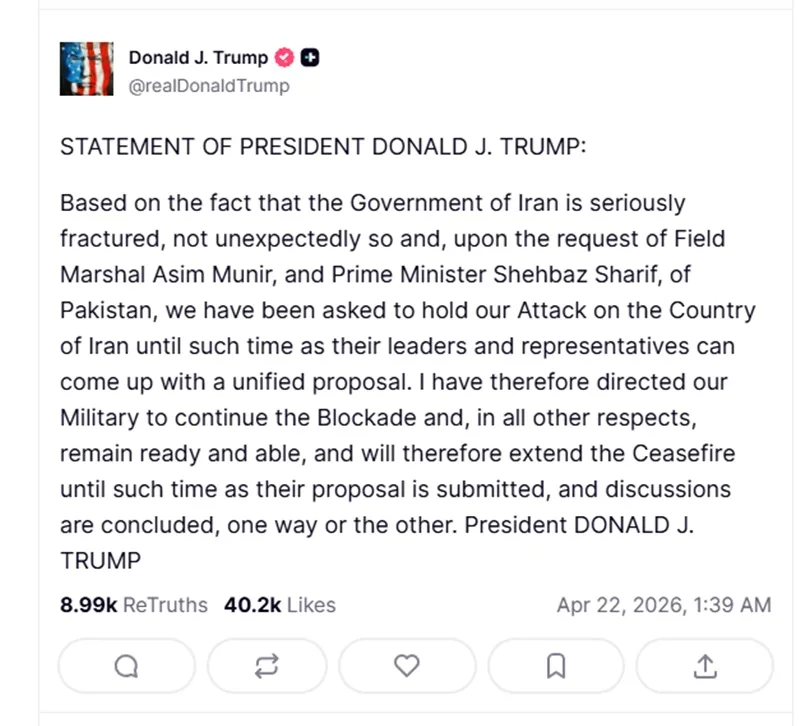Follow the account using the plus icon

[x=310, y=57]
